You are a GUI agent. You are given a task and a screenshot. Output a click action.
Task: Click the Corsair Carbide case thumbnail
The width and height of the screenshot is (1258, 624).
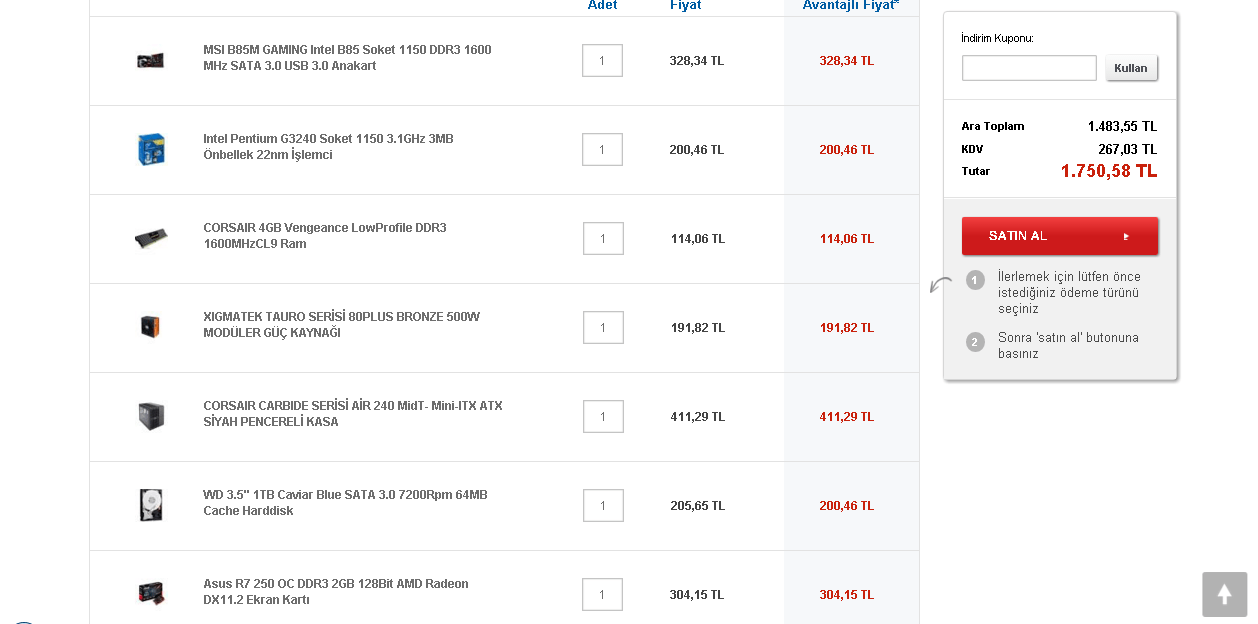[151, 415]
